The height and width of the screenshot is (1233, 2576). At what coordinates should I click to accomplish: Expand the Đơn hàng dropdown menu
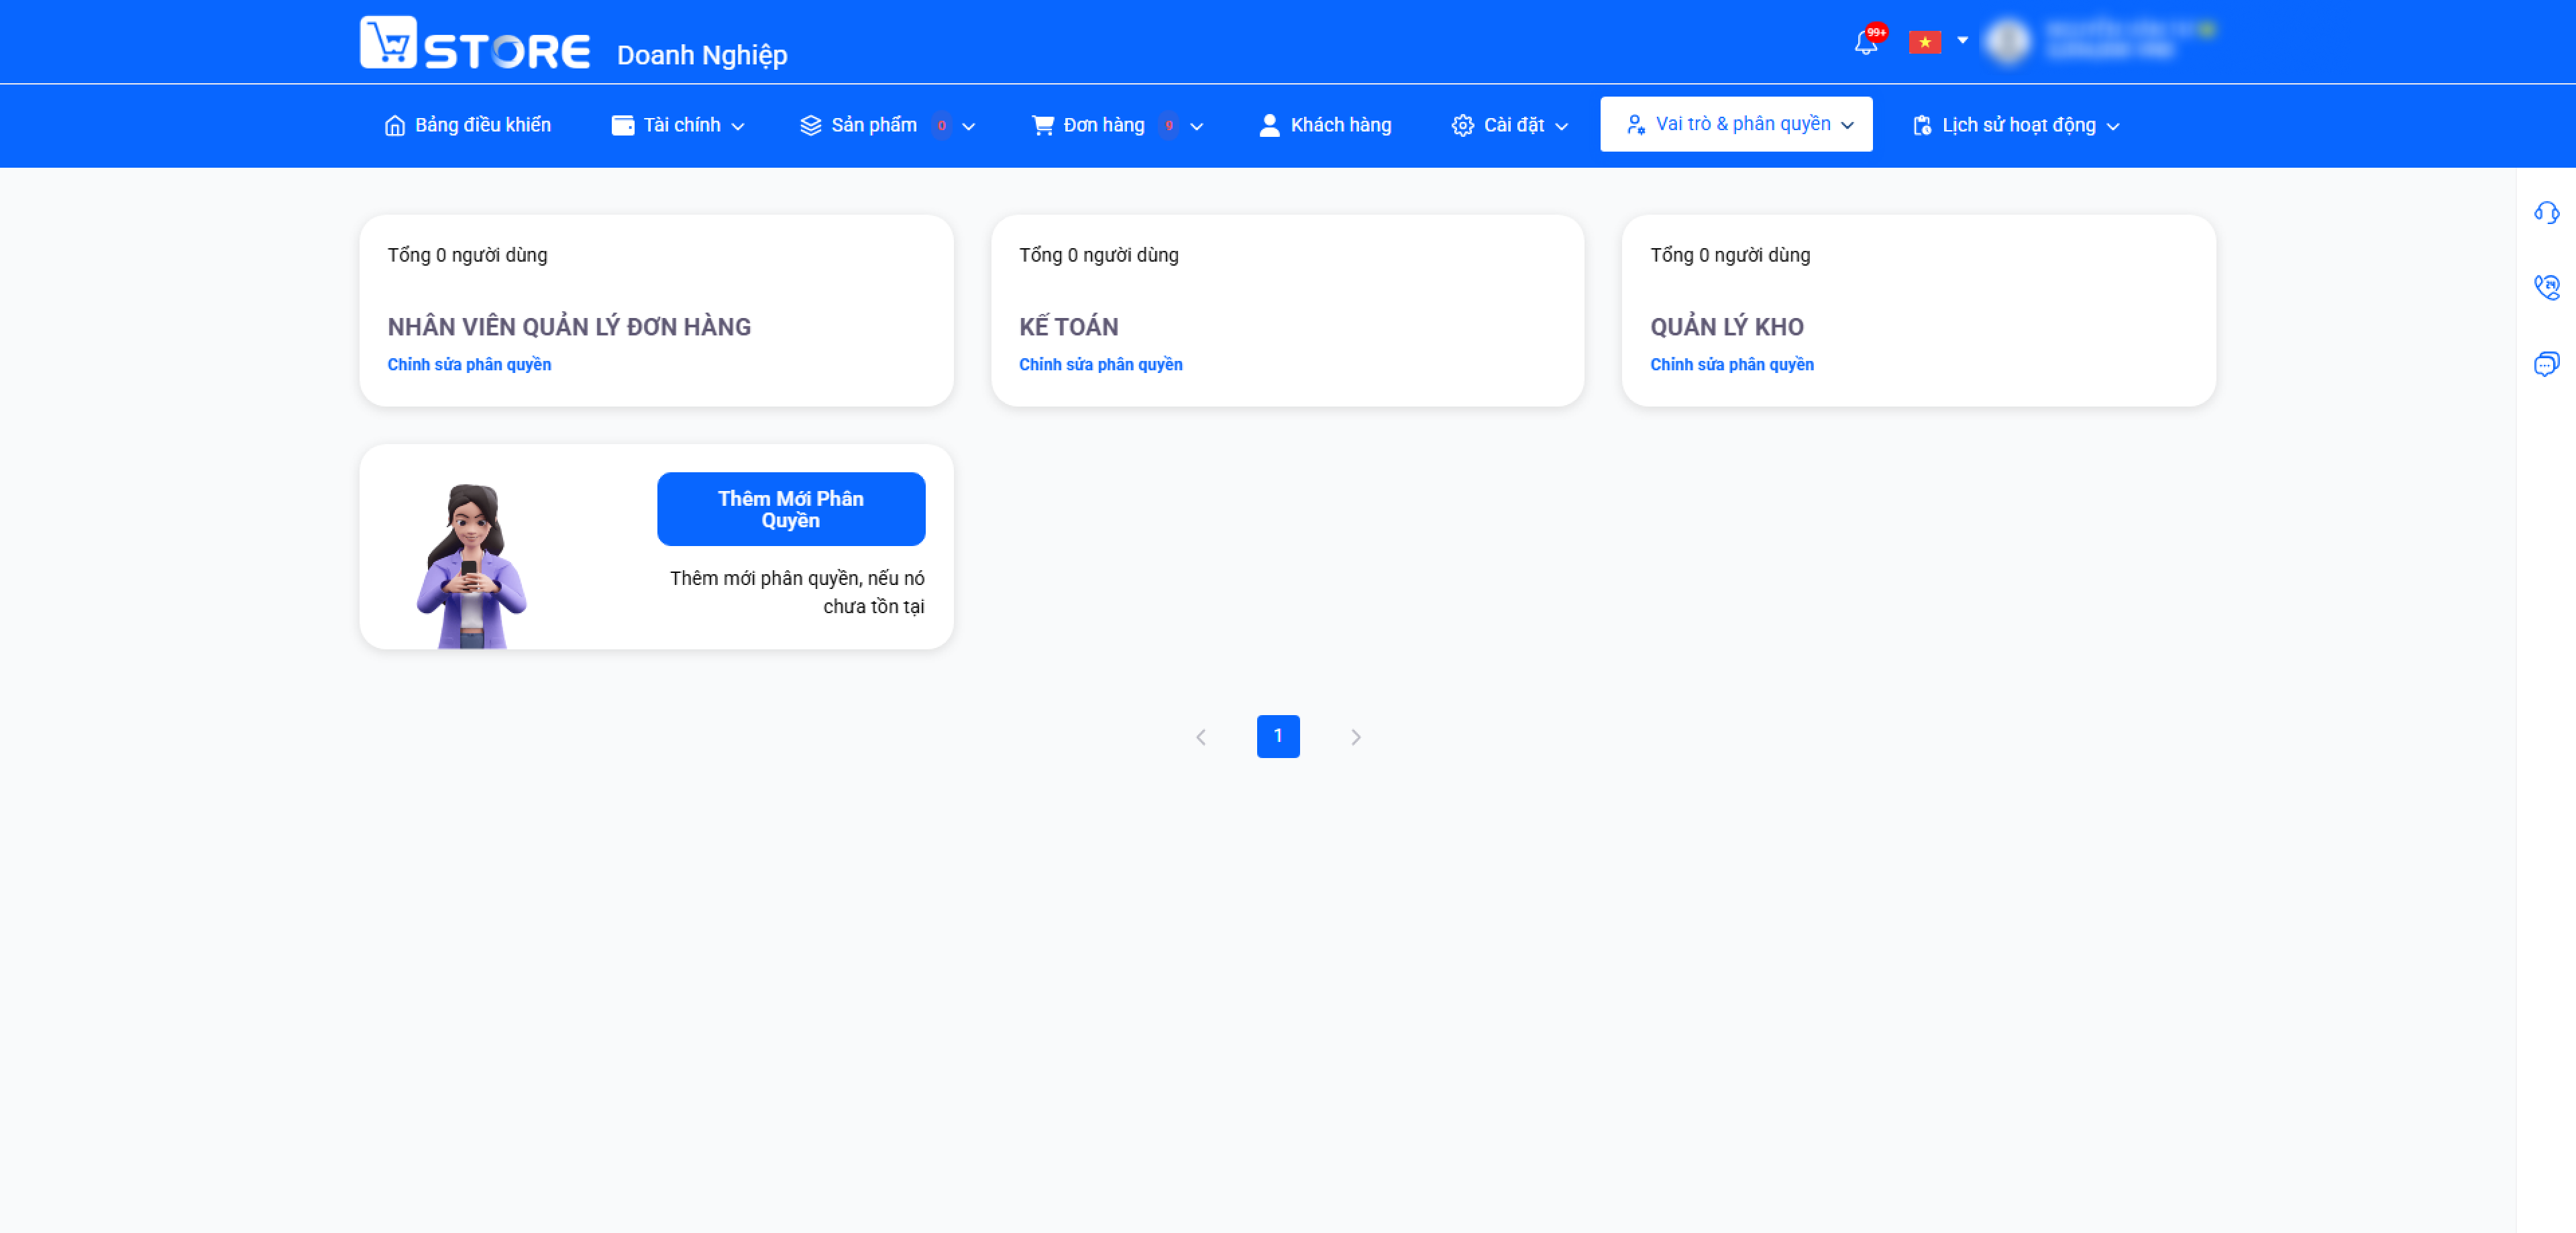pos(1117,126)
